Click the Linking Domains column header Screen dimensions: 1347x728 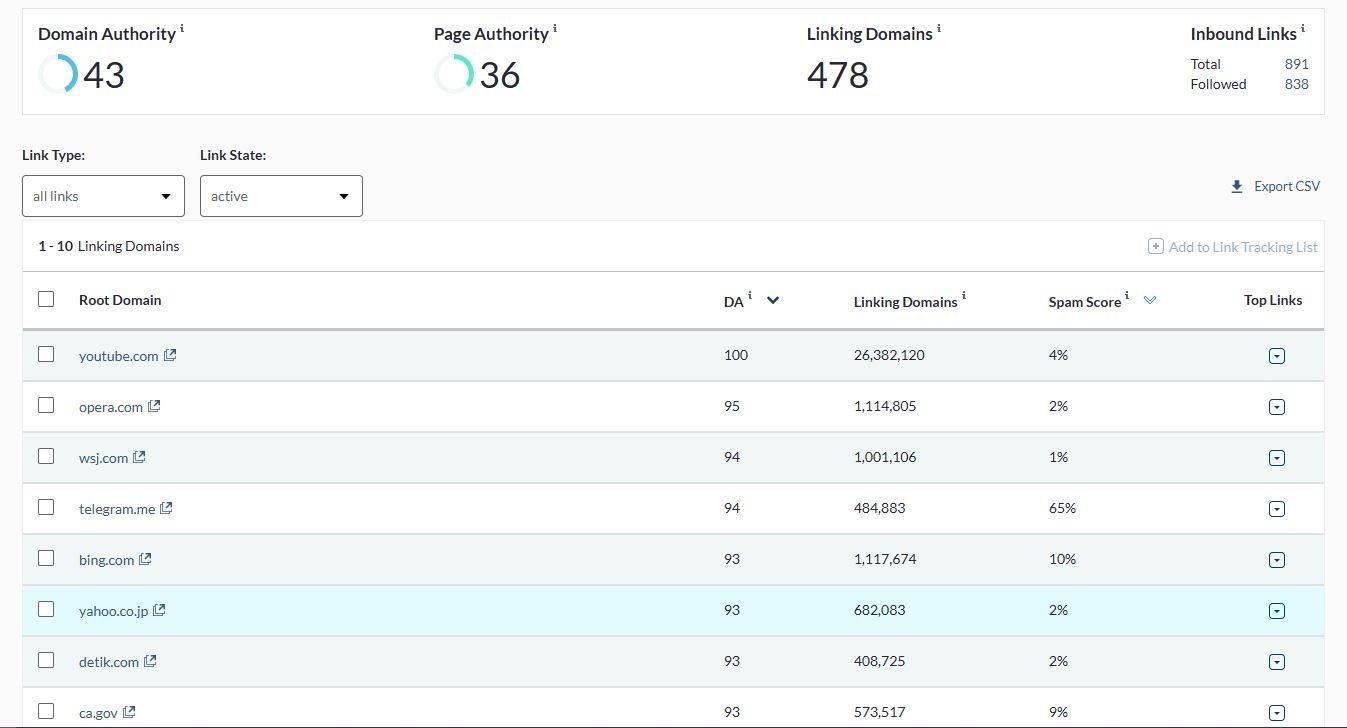905,302
